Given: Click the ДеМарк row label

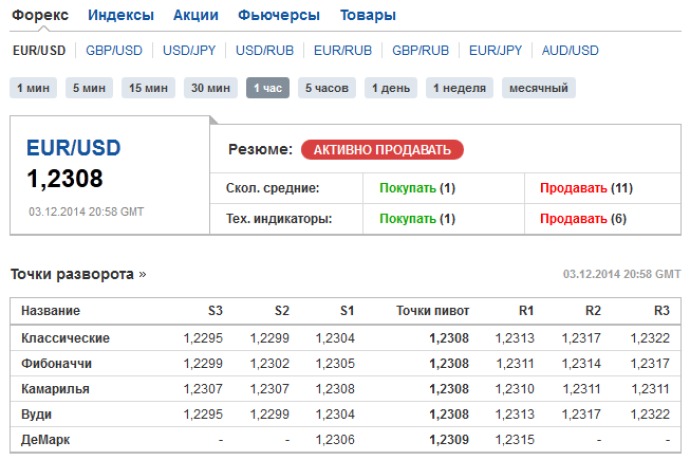Looking at the screenshot, I should coord(45,440).
